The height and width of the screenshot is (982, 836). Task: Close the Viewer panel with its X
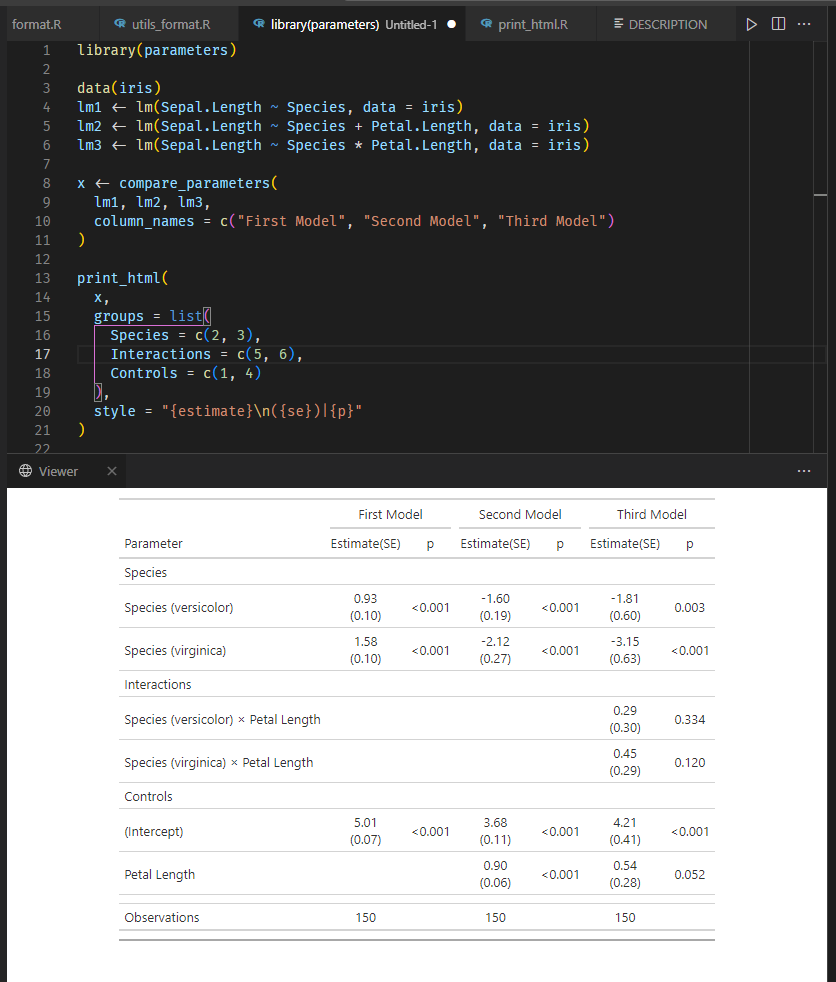111,471
